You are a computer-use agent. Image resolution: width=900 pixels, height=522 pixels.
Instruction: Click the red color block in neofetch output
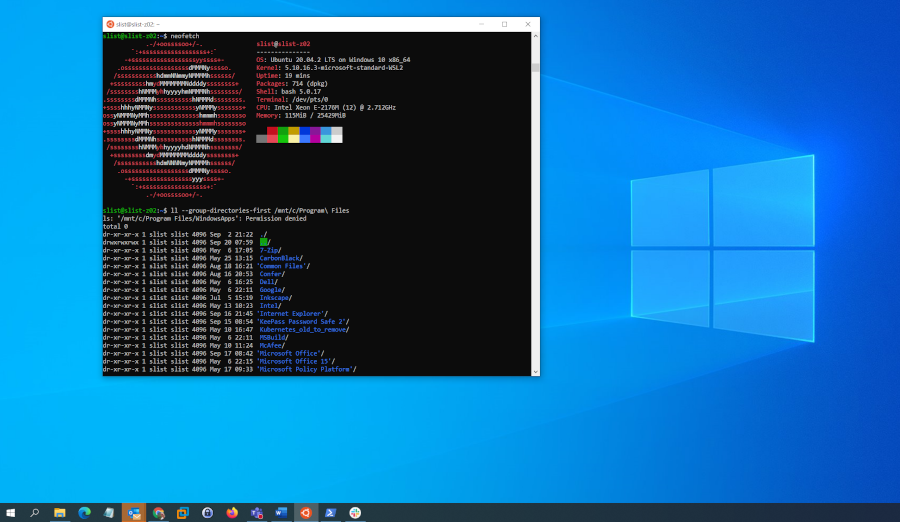click(272, 131)
